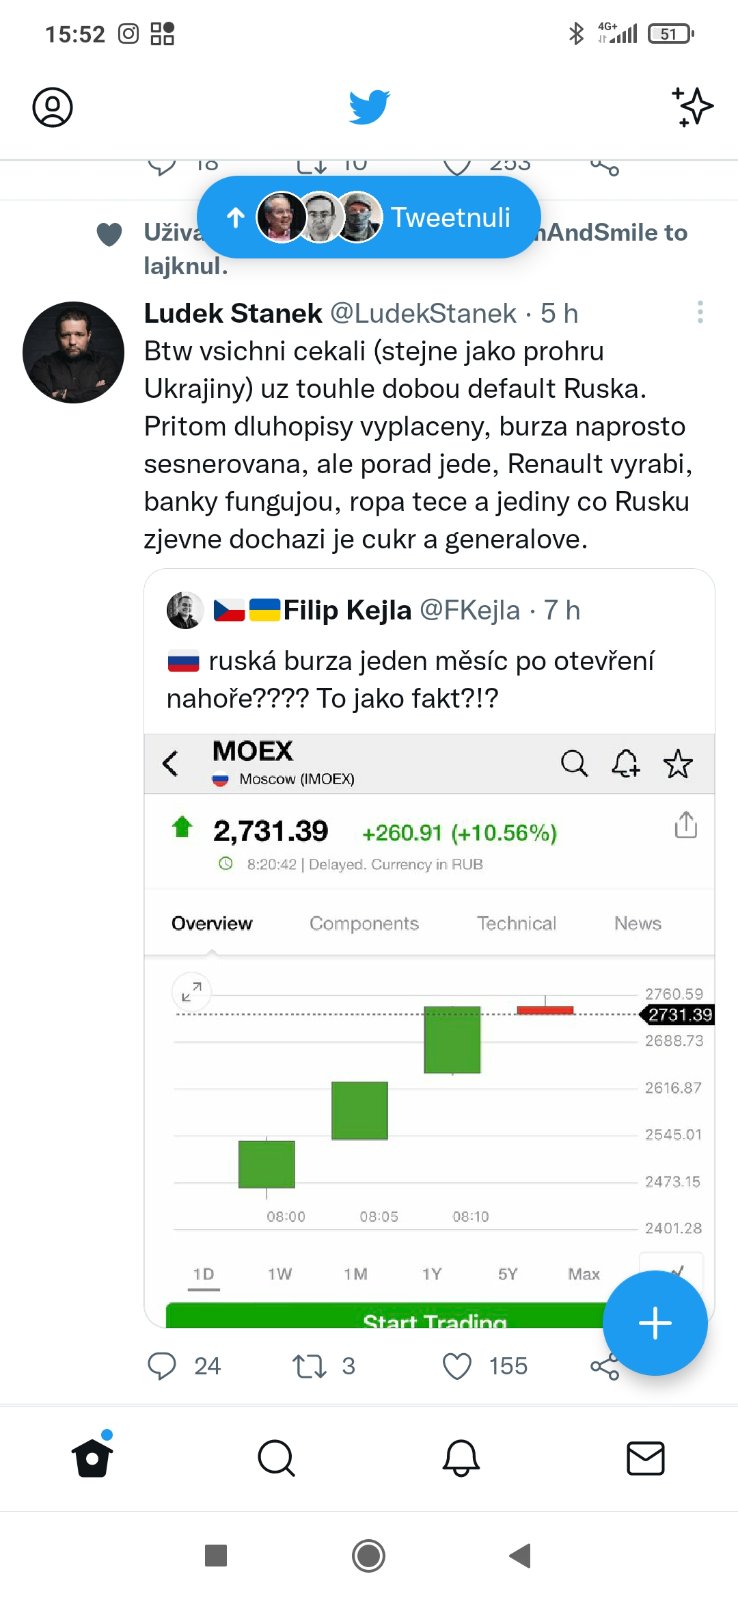Screen dimensions: 738x1600
Task: Reply to Ludek Stanek's tweet
Action: click(x=162, y=1366)
